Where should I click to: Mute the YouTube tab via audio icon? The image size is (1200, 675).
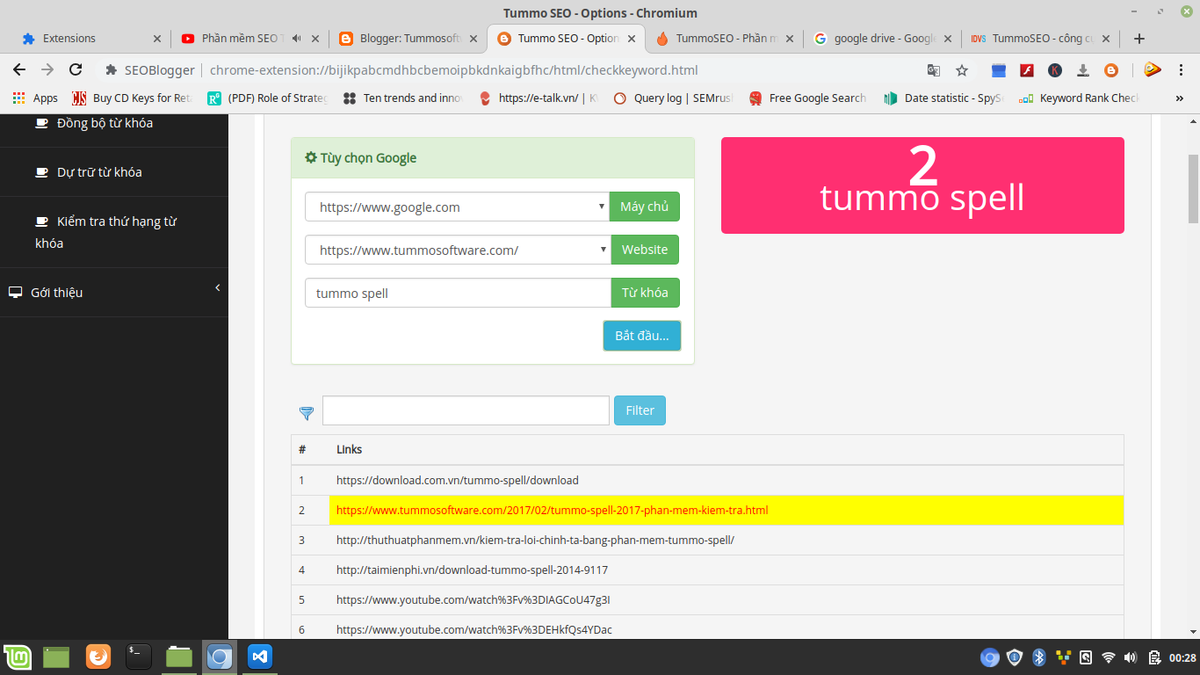tap(299, 39)
